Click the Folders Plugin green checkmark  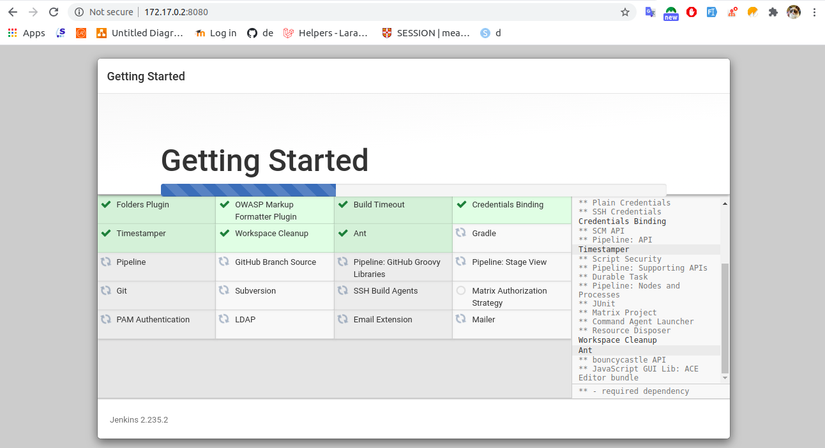(x=106, y=204)
